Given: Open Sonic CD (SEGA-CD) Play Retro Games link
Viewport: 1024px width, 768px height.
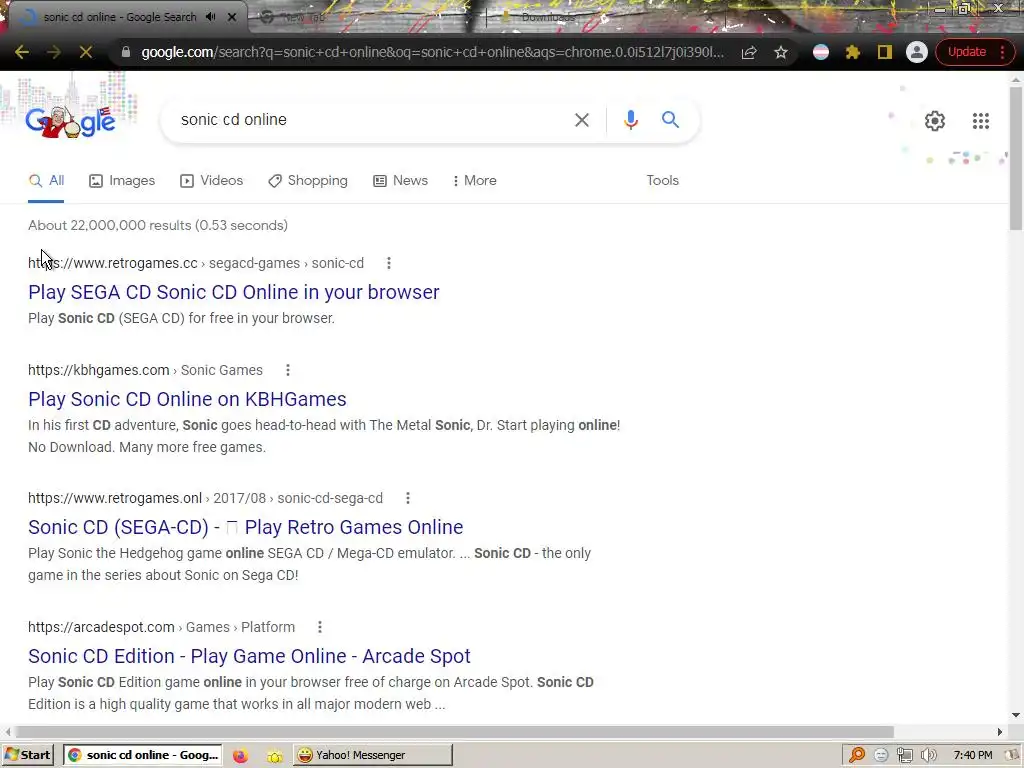Looking at the screenshot, I should tap(246, 527).
